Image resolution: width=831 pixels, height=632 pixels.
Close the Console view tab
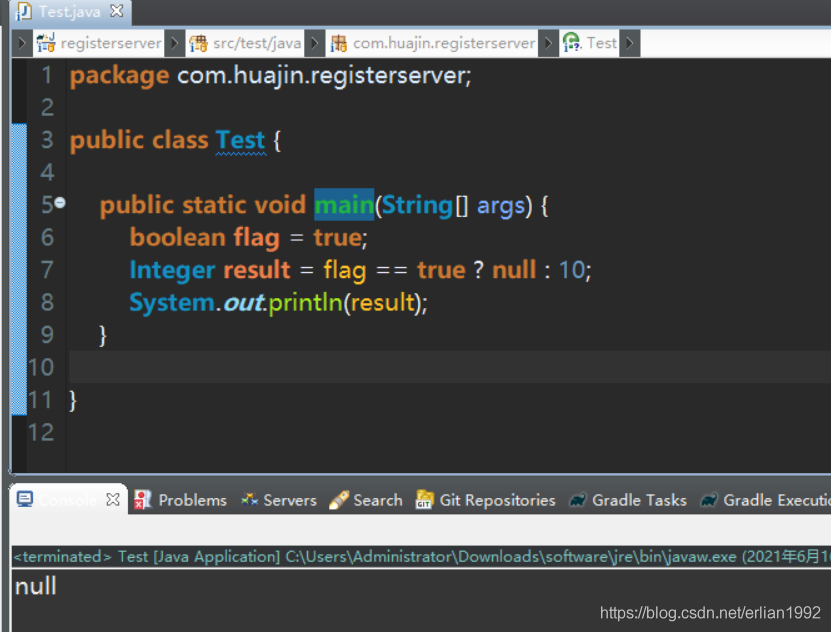(113, 499)
